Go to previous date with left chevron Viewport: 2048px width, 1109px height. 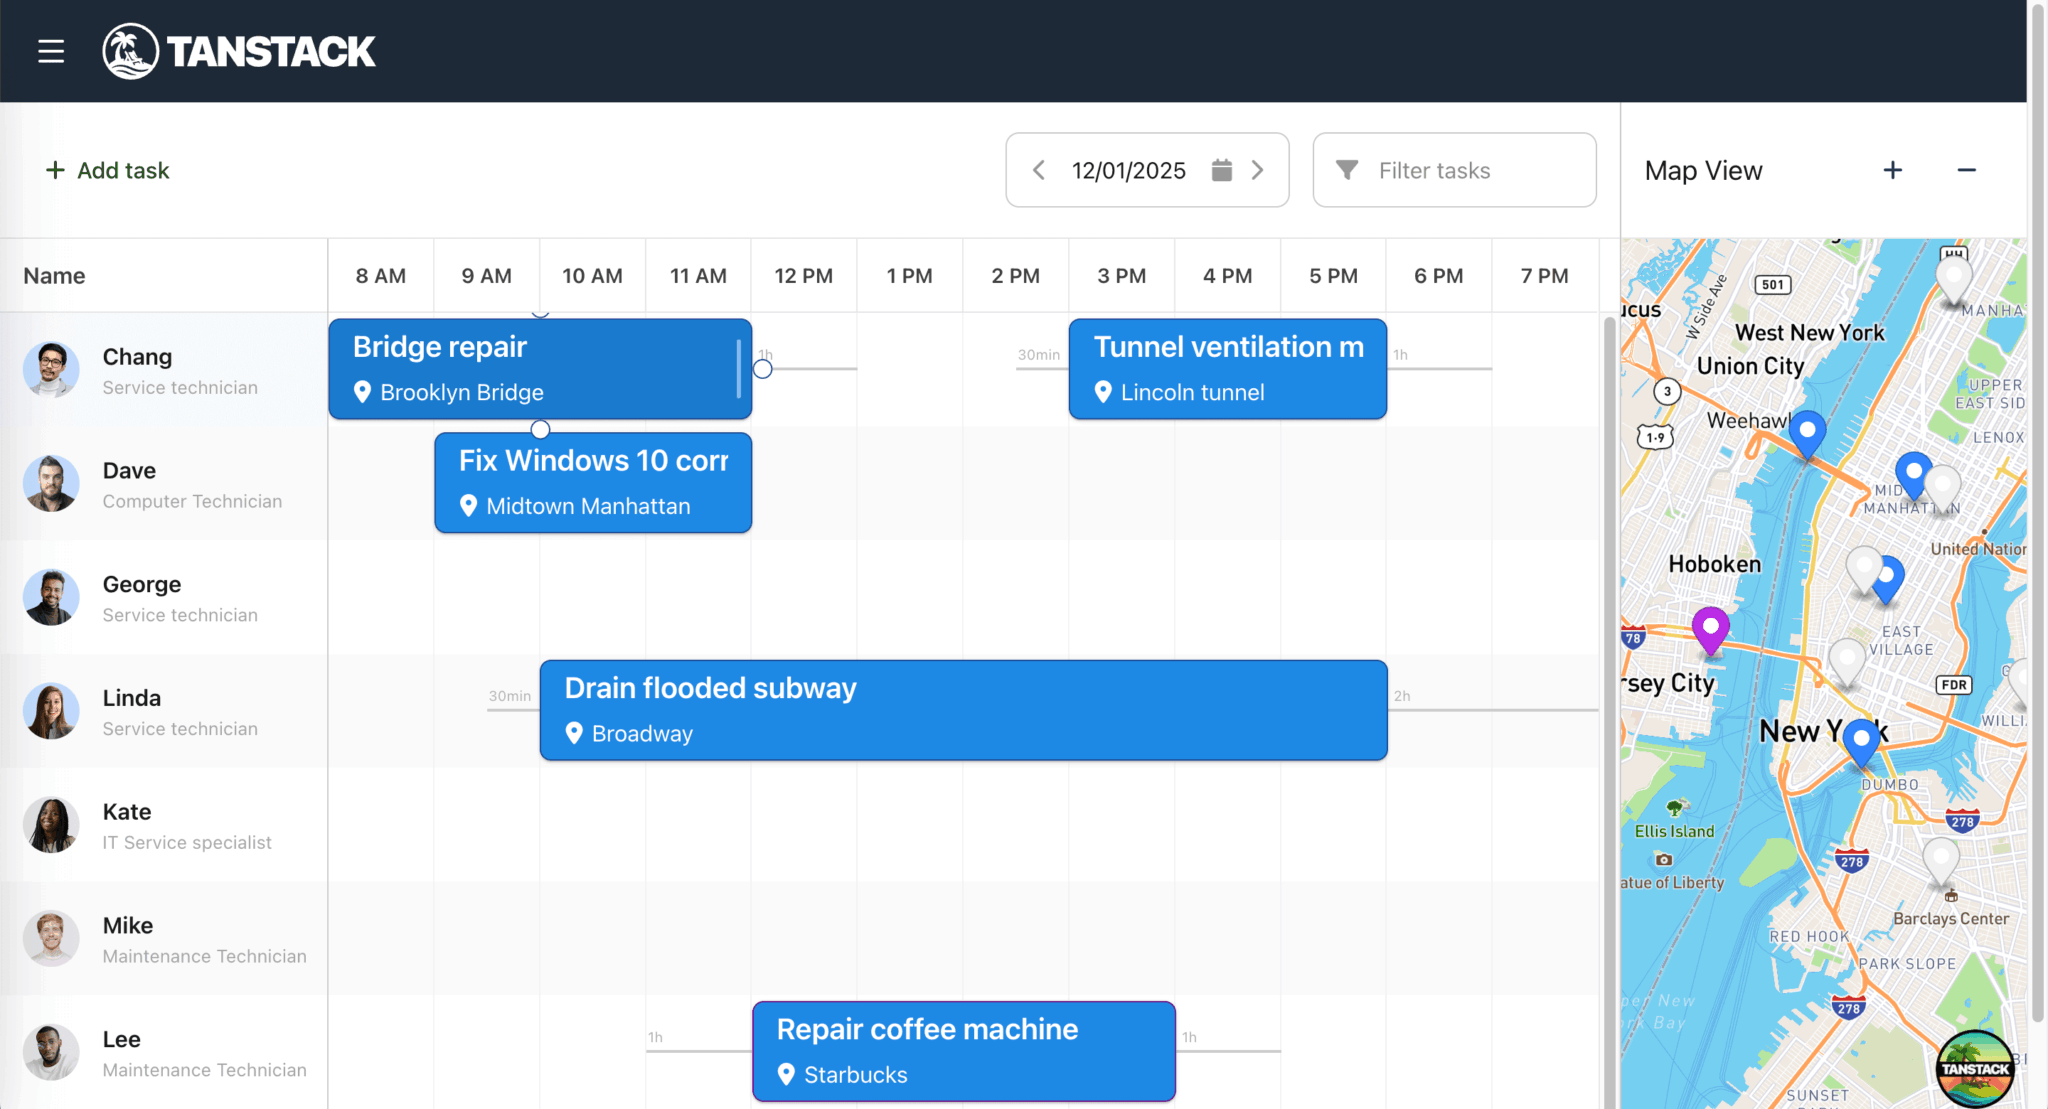pos(1039,170)
